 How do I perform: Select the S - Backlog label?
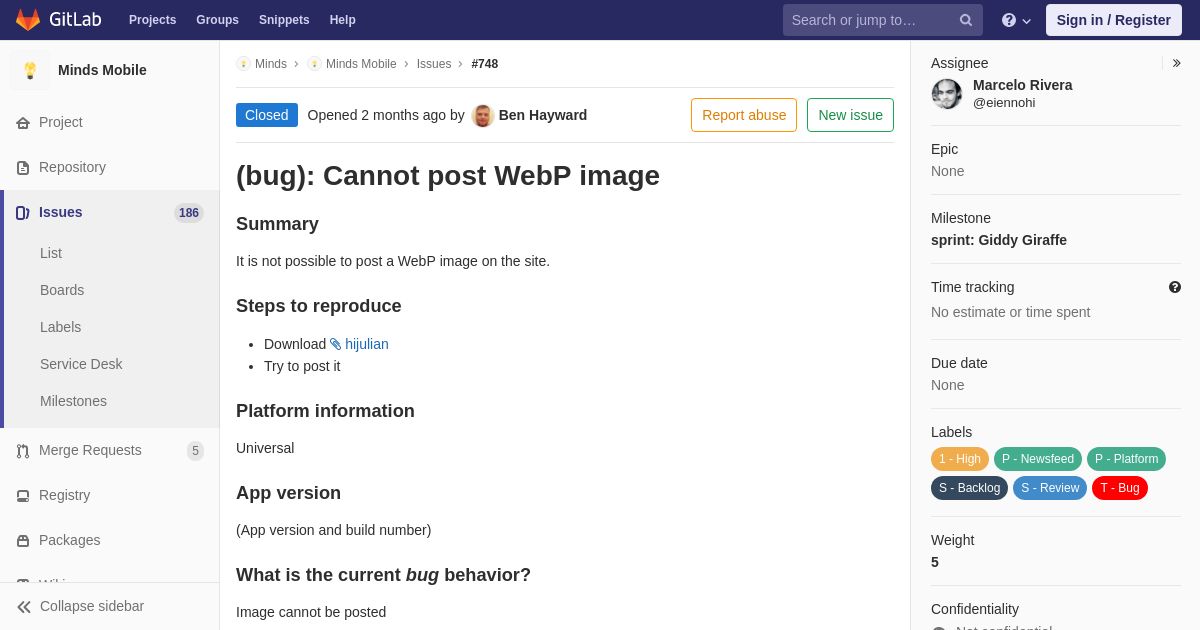point(969,488)
